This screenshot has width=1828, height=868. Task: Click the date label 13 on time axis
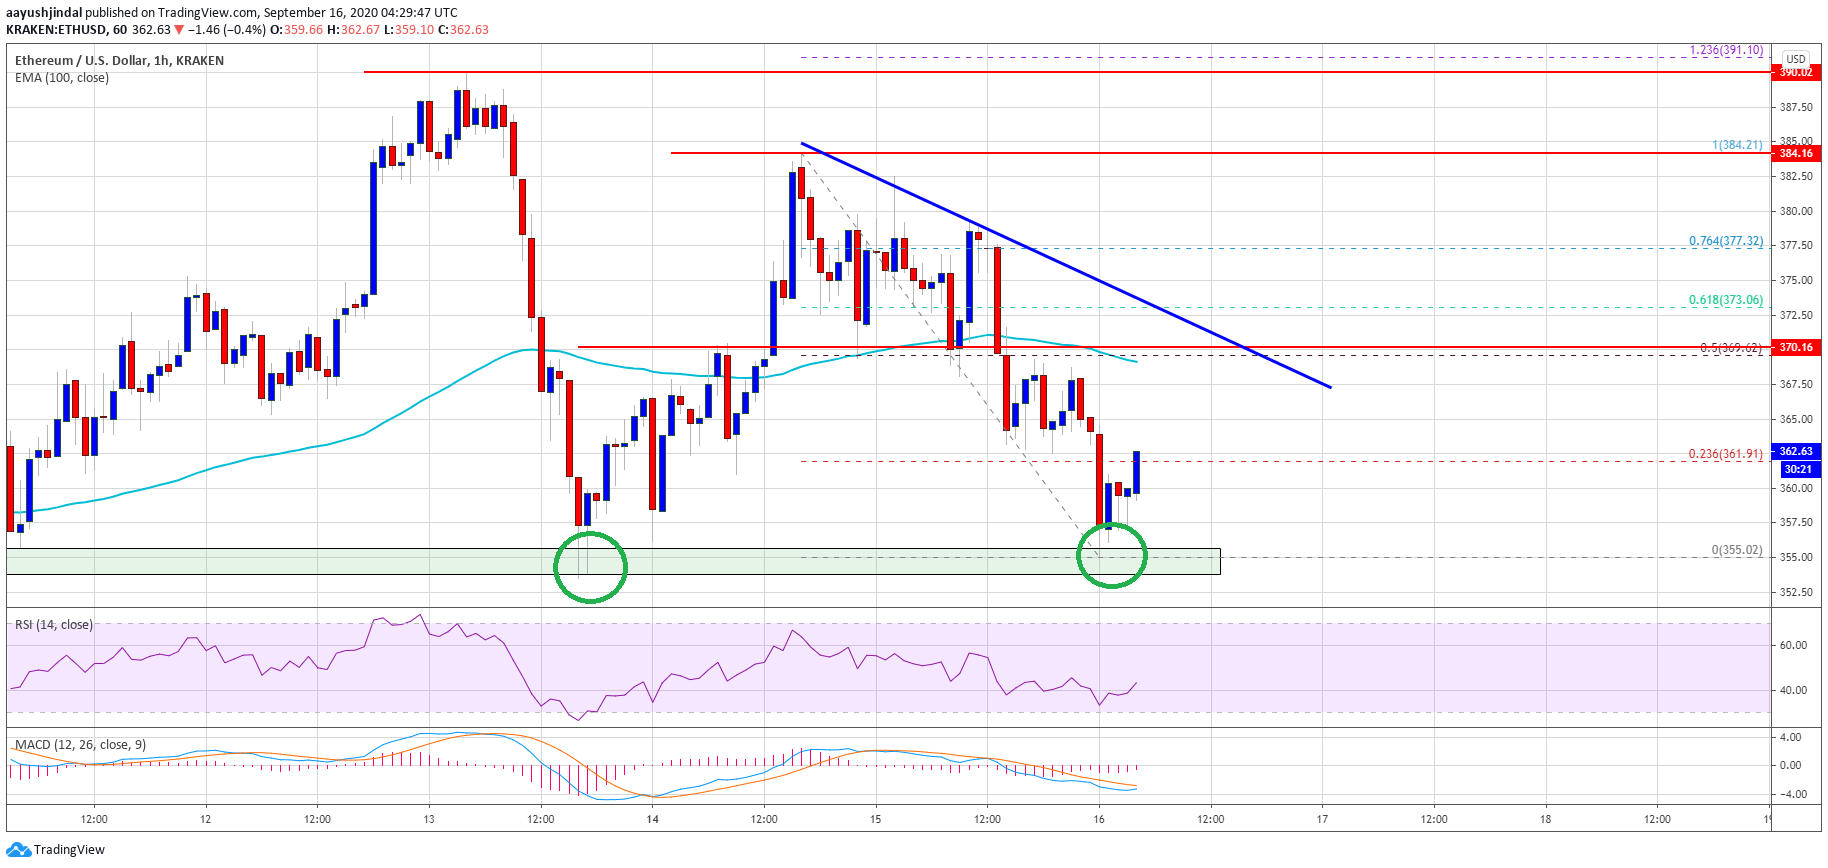[429, 819]
